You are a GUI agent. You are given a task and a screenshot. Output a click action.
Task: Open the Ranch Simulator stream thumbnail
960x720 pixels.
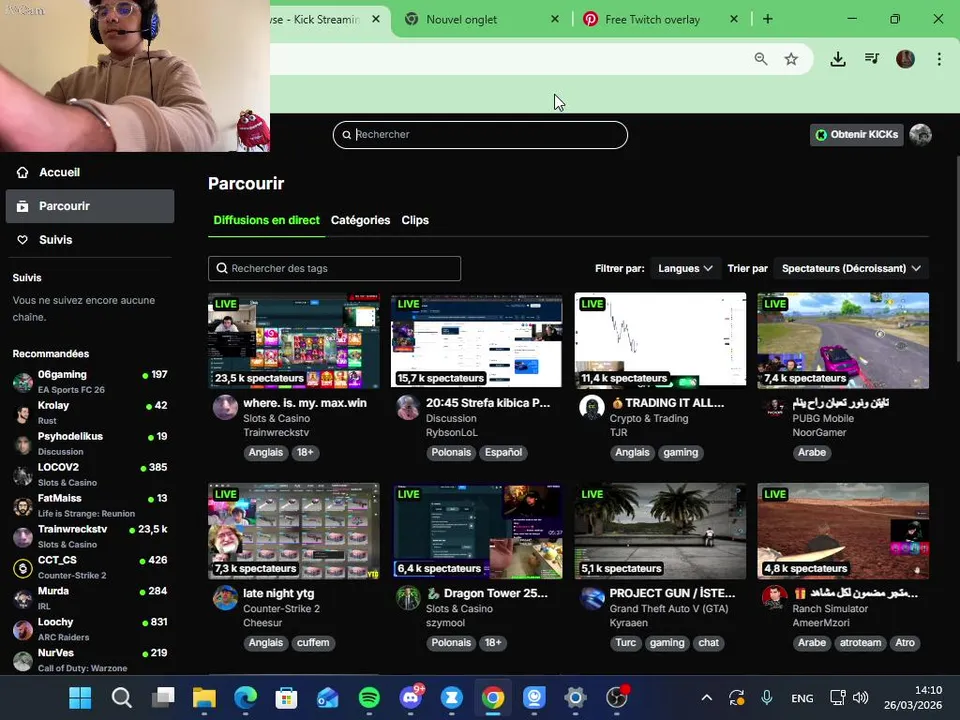(x=843, y=531)
